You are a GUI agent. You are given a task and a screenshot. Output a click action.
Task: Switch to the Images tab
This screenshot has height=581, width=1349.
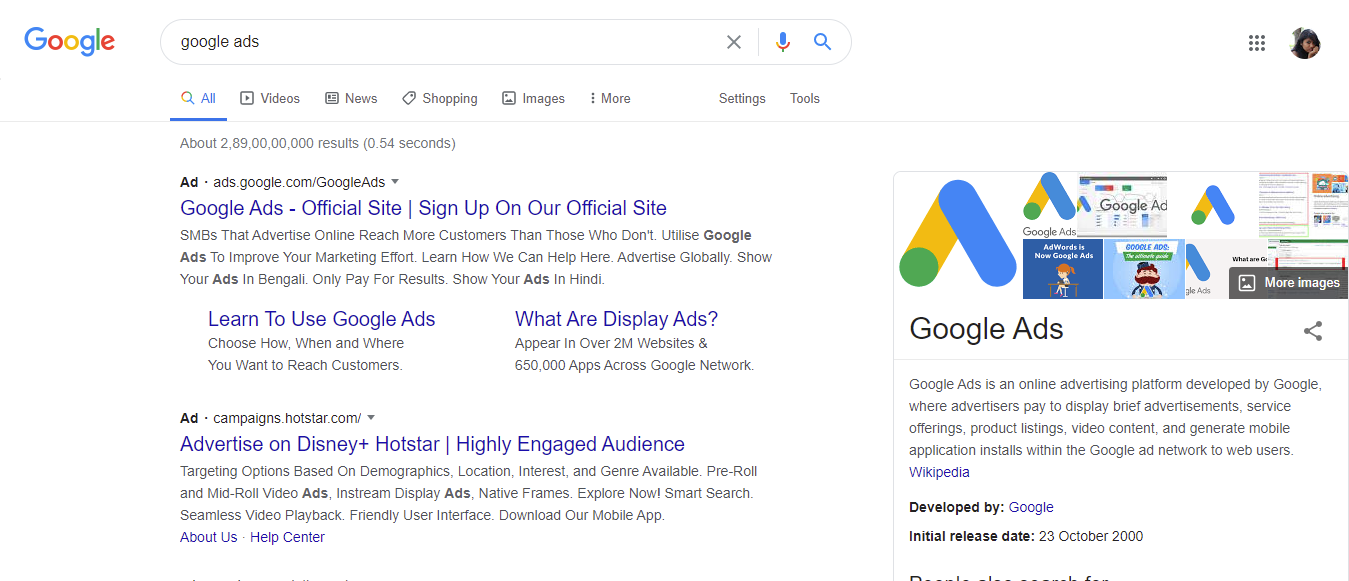534,98
